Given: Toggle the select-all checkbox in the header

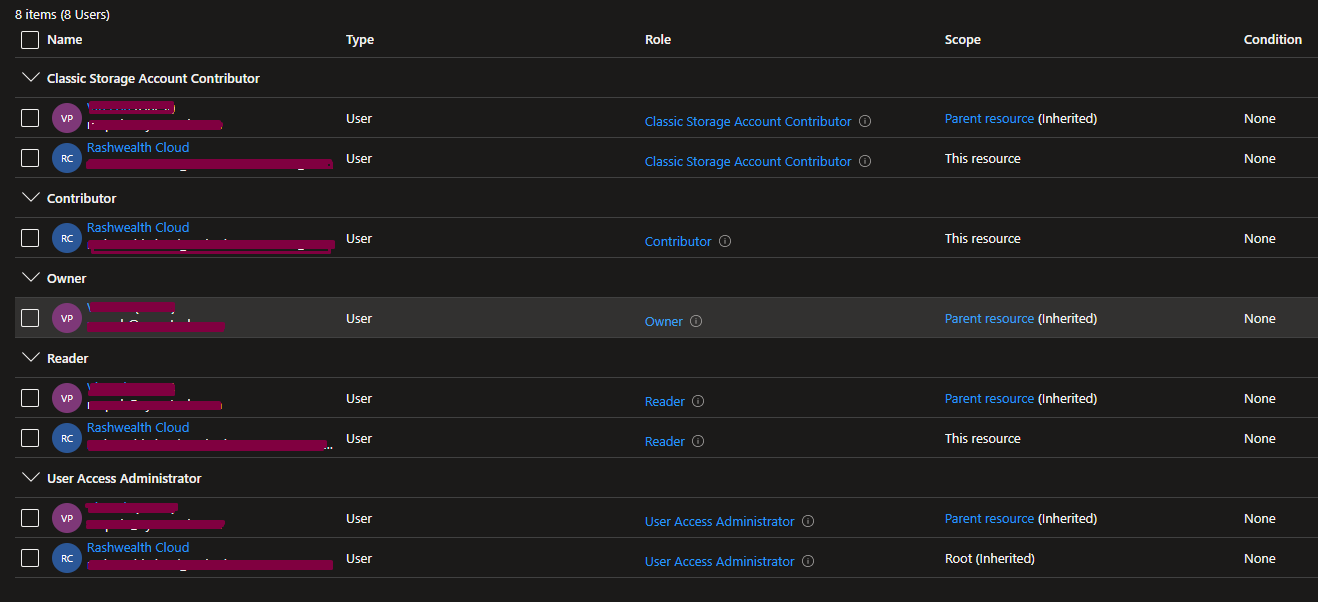Looking at the screenshot, I should pos(30,40).
